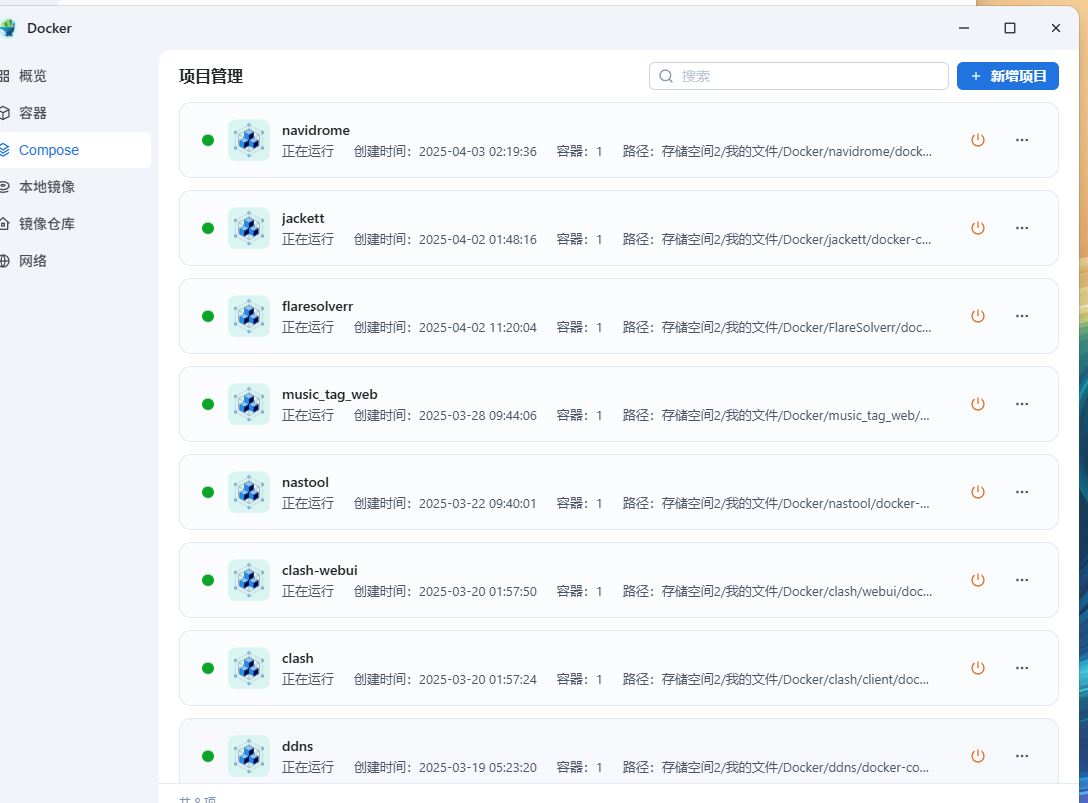Click the clash-webui project cube icon
Image resolution: width=1088 pixels, height=803 pixels.
coord(249,580)
